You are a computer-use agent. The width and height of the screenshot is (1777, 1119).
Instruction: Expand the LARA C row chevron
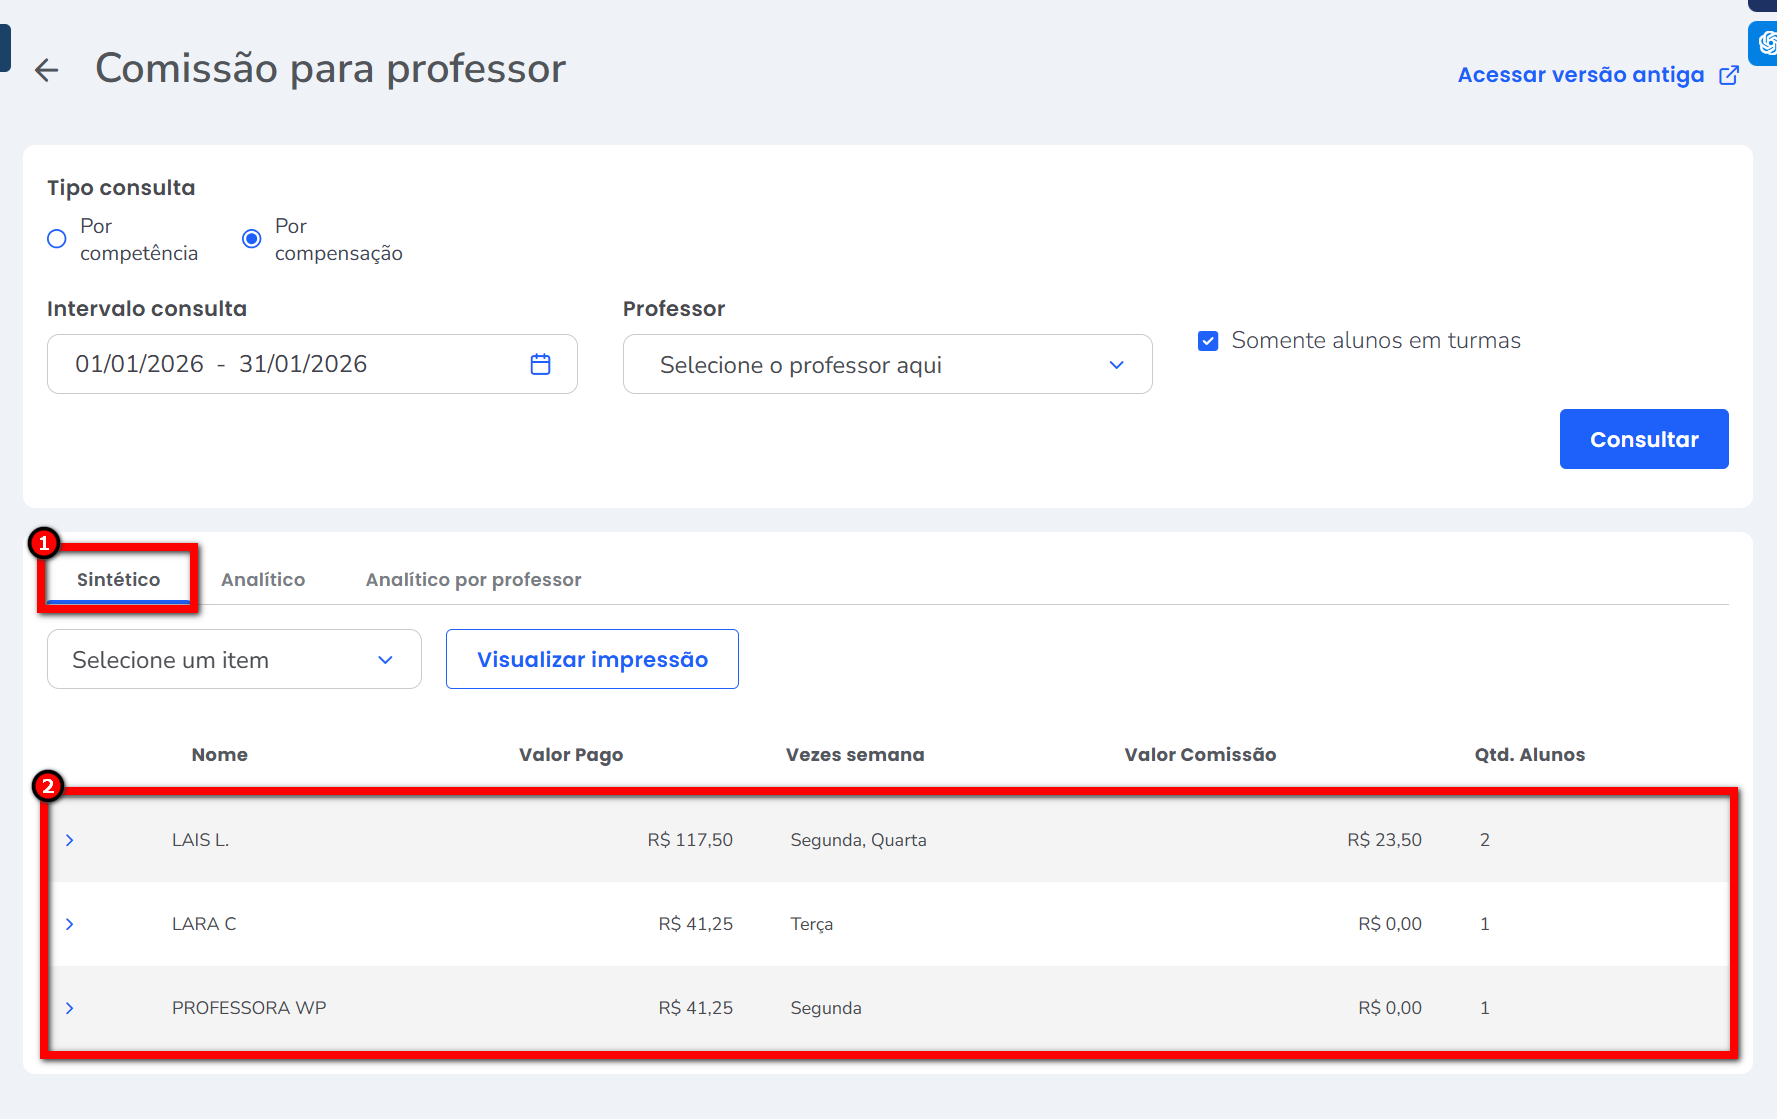pyautogui.click(x=70, y=924)
